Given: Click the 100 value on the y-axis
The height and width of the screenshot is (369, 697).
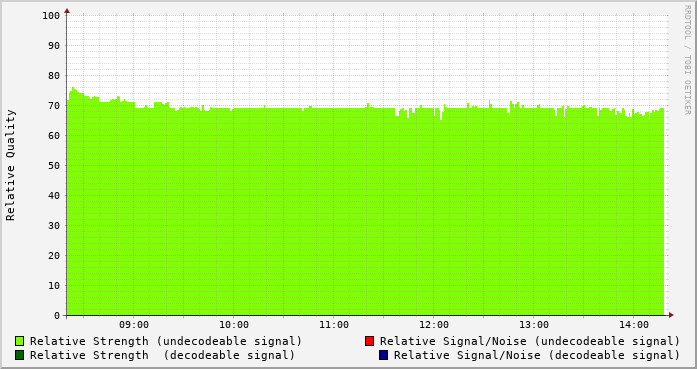Looking at the screenshot, I should [x=51, y=16].
